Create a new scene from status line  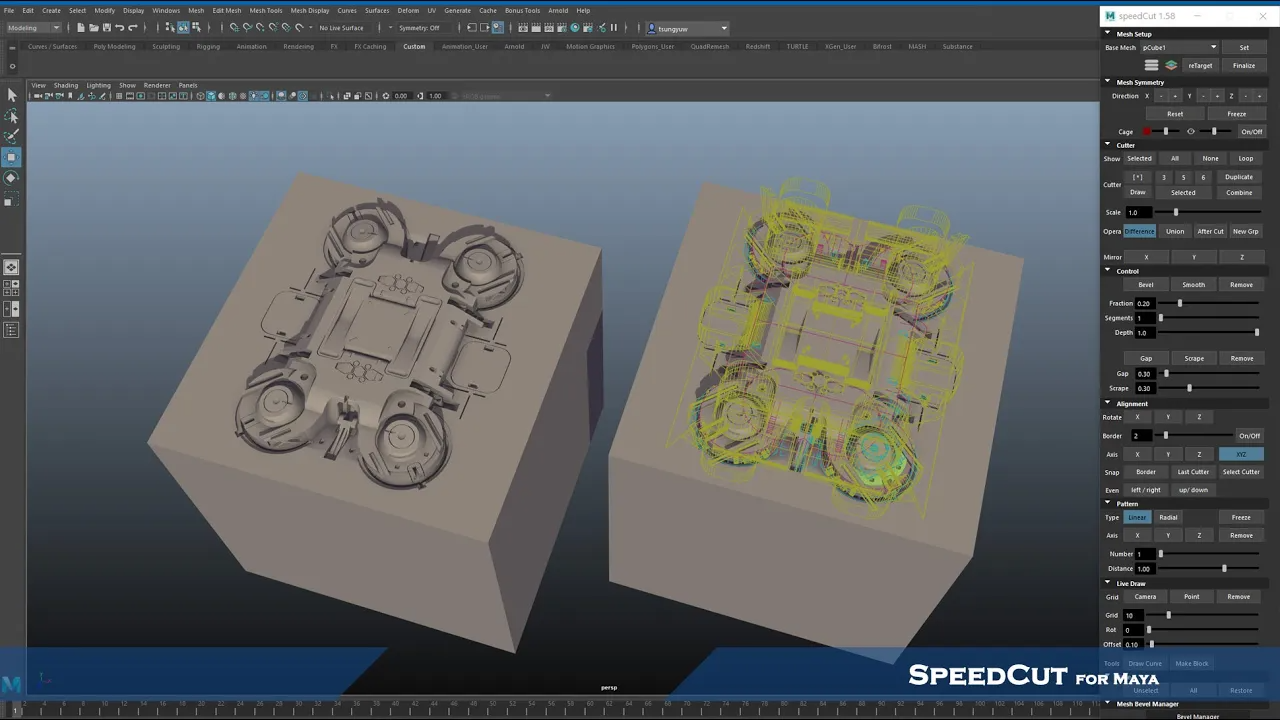click(x=81, y=28)
